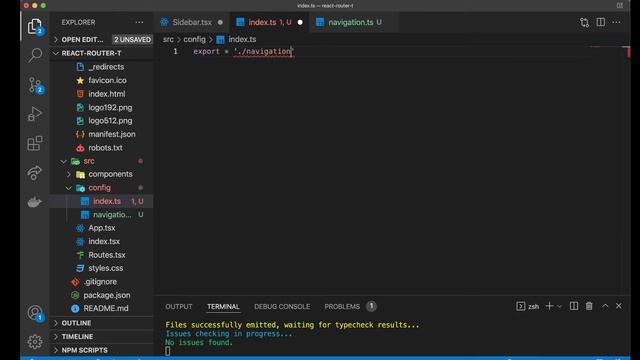This screenshot has width=640, height=360.
Task: Open the new terminal launch profile dropdown
Action: point(560,306)
